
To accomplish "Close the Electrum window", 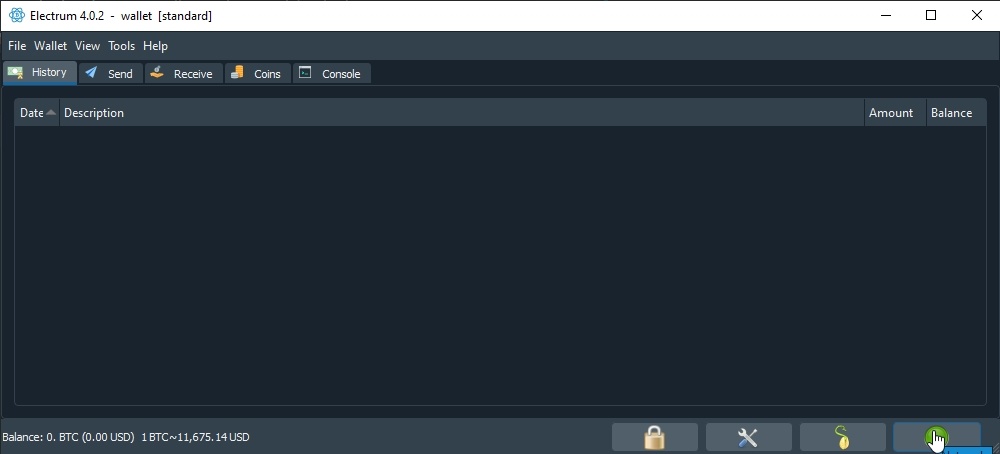I will point(976,15).
